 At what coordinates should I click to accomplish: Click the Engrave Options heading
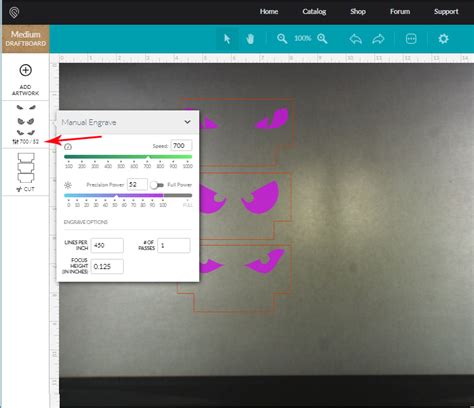click(86, 222)
